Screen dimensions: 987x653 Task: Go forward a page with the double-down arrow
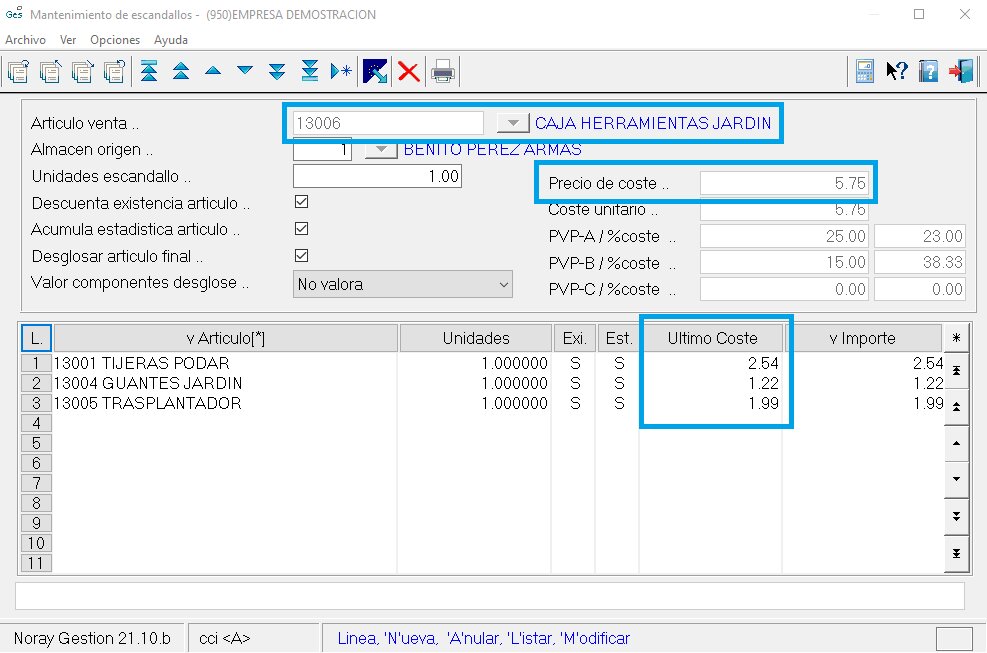coord(277,71)
